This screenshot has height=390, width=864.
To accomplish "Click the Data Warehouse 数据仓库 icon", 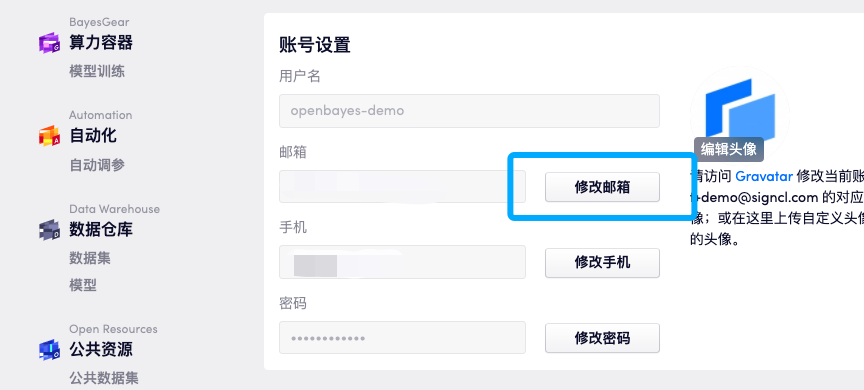I will (x=49, y=230).
